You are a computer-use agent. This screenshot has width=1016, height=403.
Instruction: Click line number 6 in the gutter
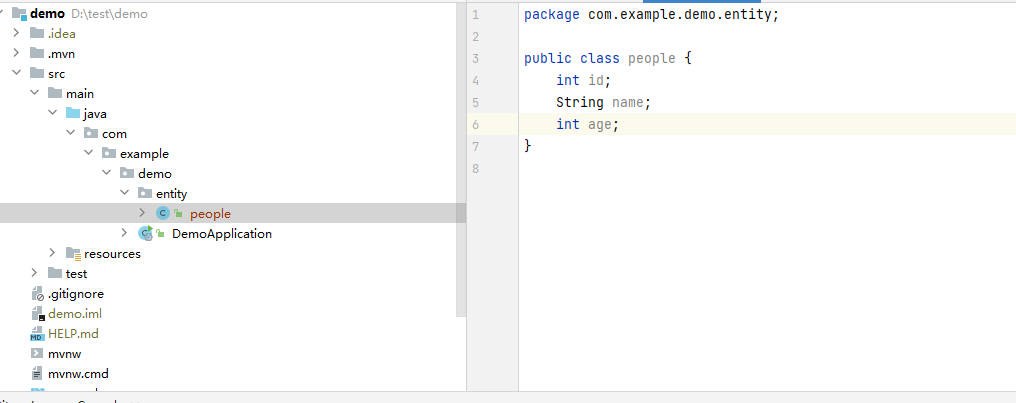coord(475,124)
